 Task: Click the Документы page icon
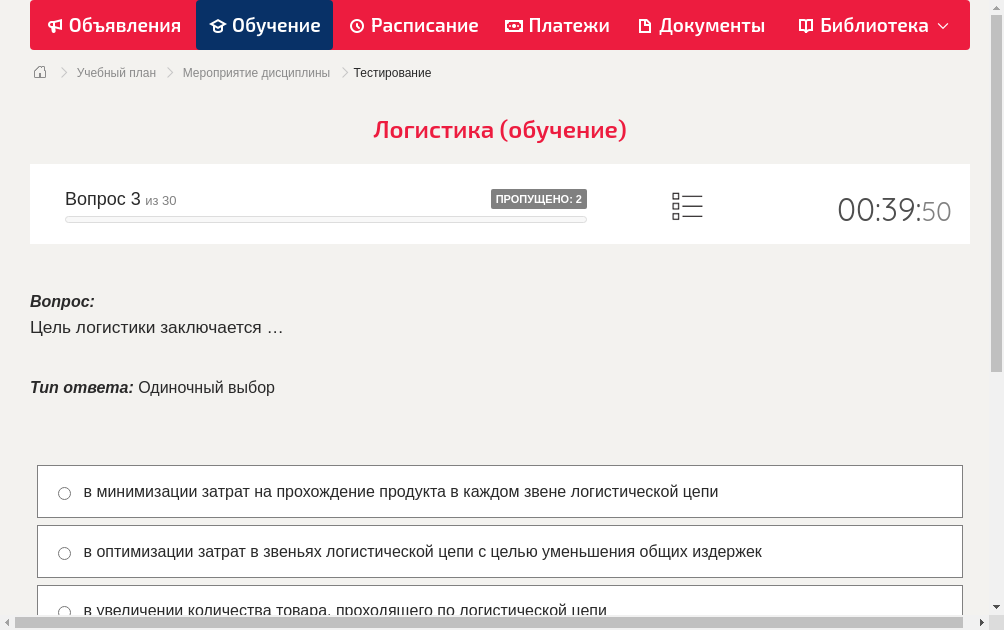tap(645, 25)
